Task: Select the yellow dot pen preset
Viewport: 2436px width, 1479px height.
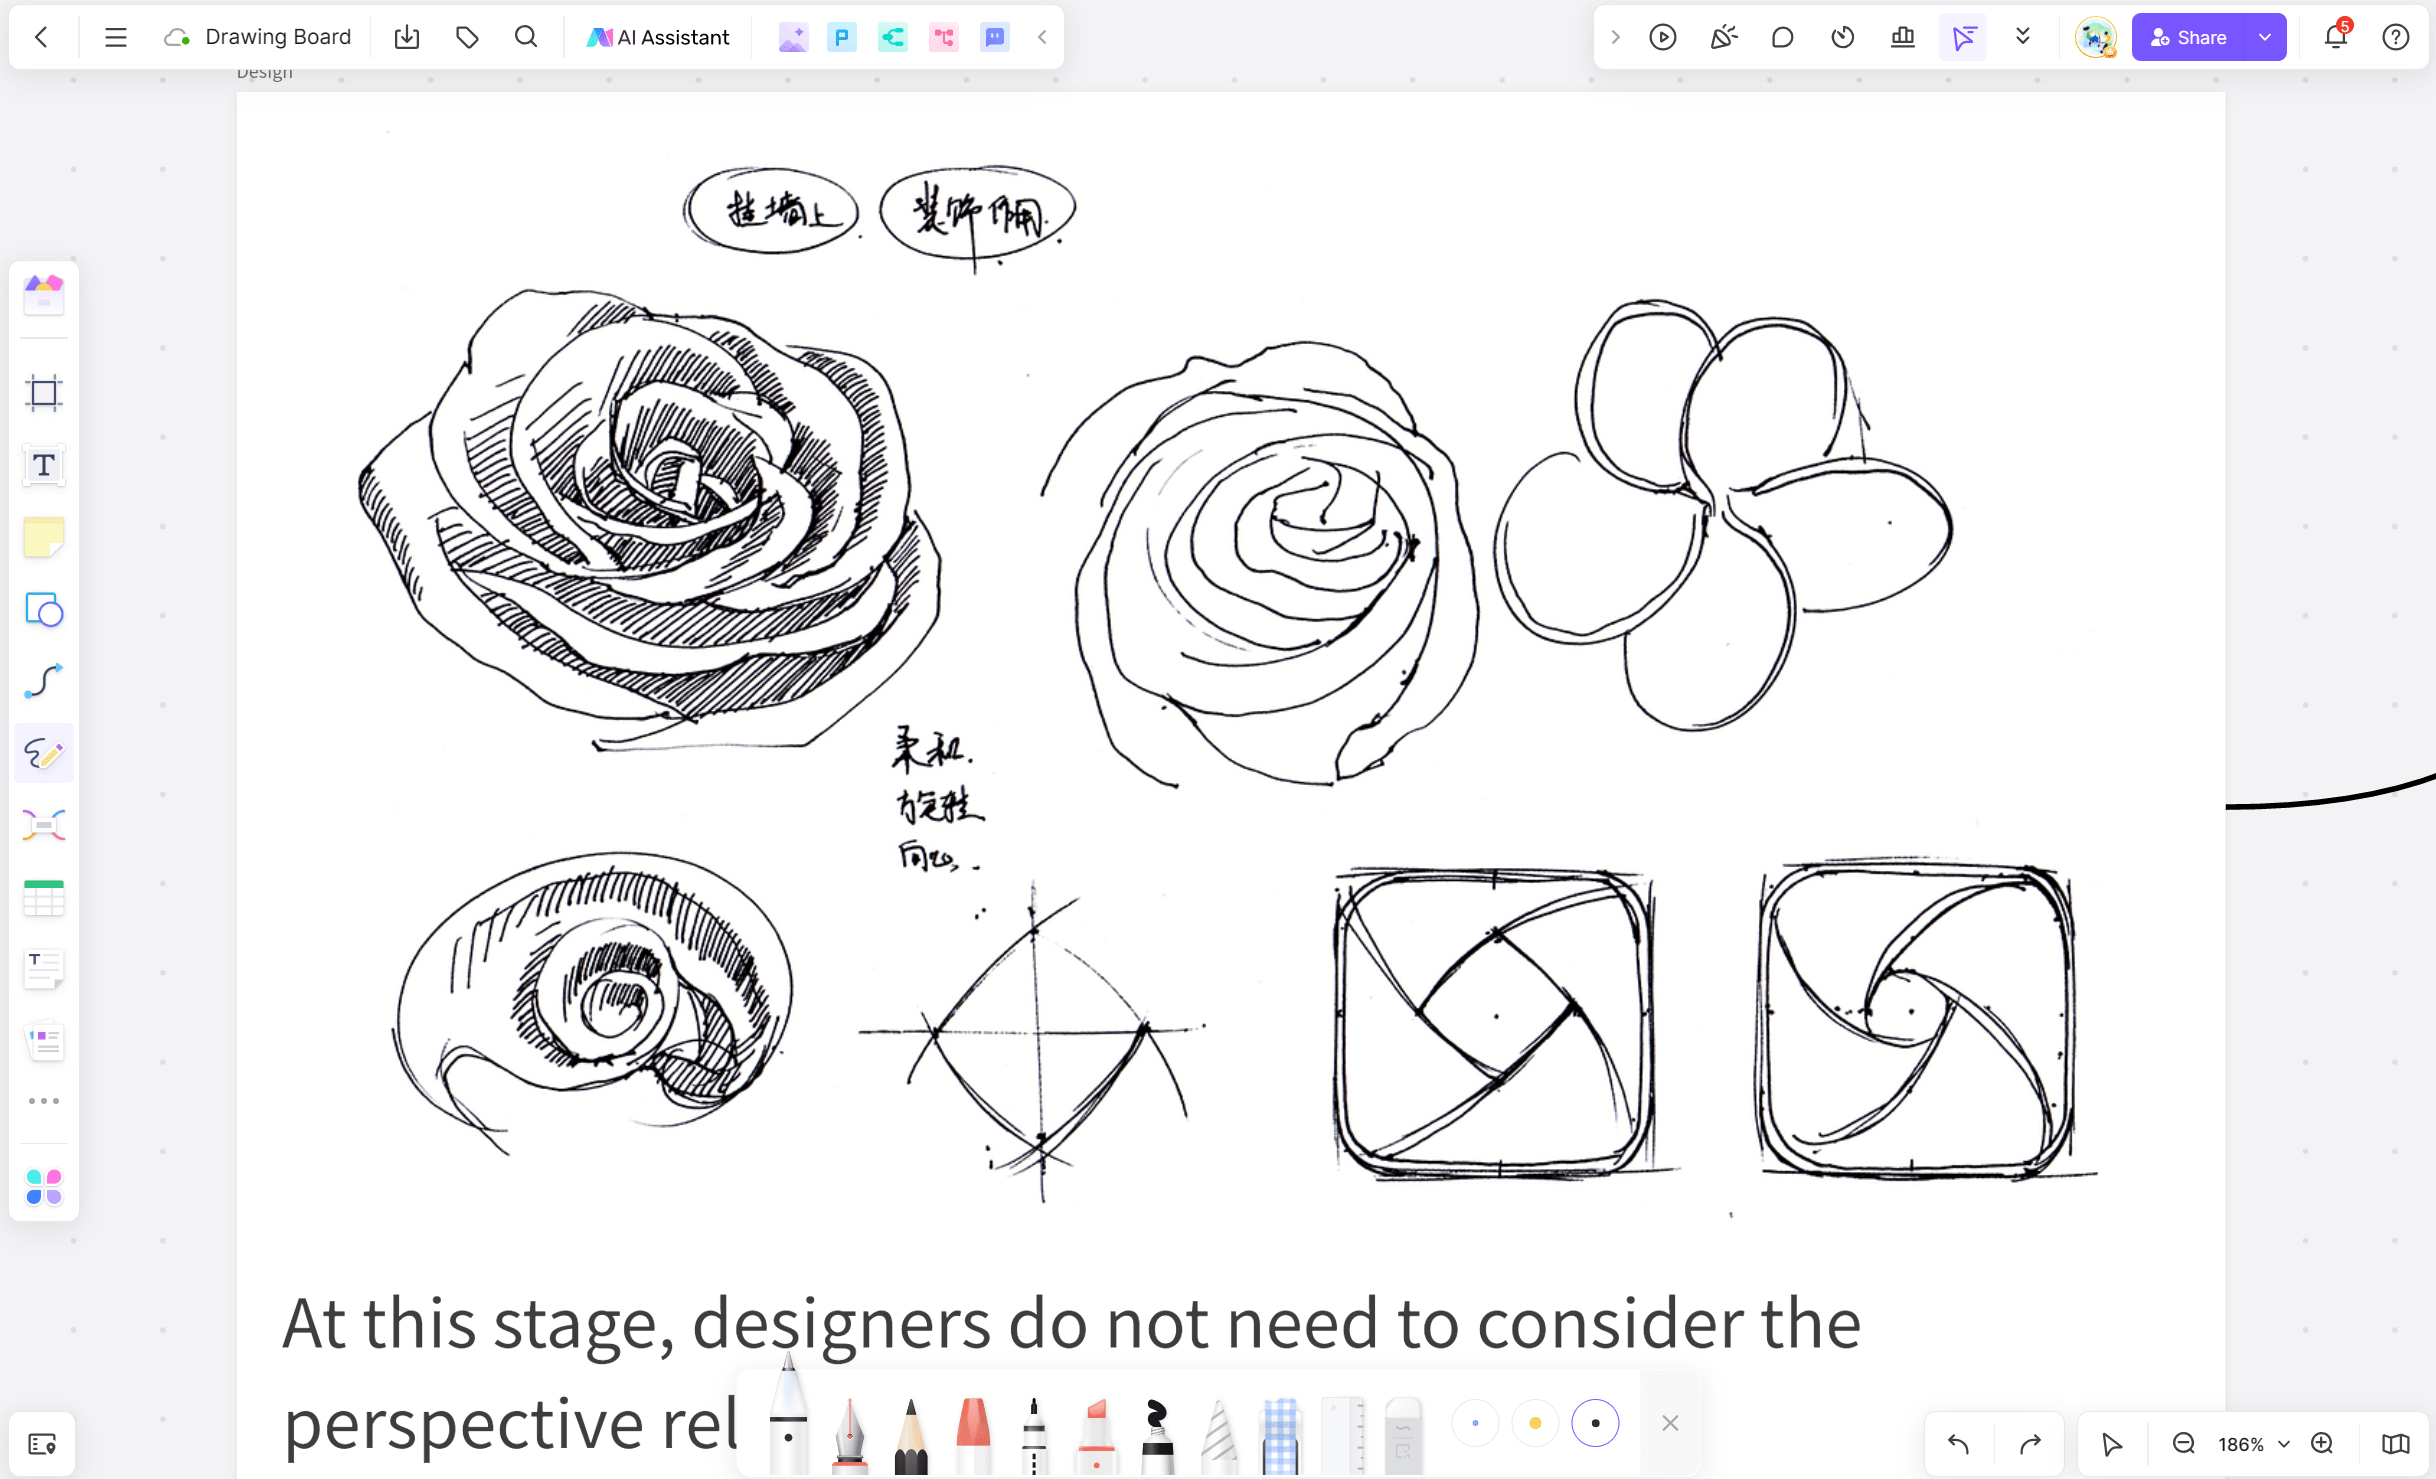Action: pyautogui.click(x=1535, y=1423)
